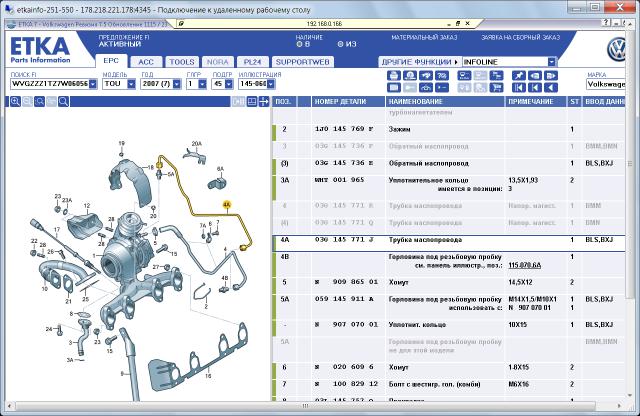Click the question-marks icon beside the printer row
The height and width of the screenshot is (416, 640).
pyautogui.click(x=442, y=76)
